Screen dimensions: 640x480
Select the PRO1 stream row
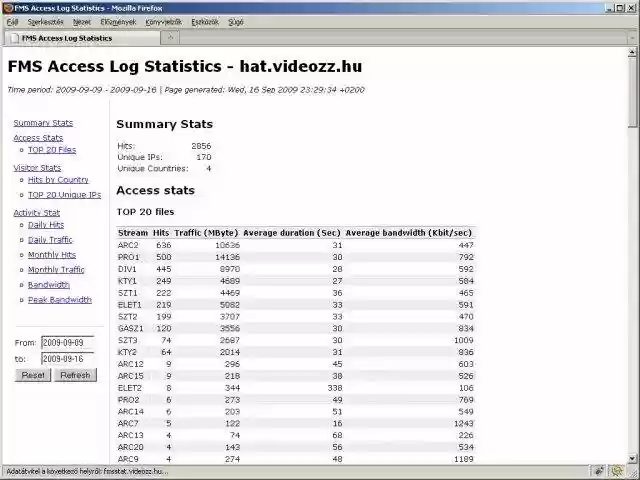(296, 257)
